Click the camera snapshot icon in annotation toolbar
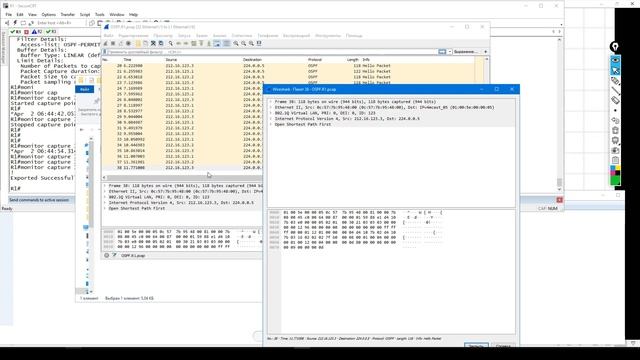Screen dimensions: 640x360 coord(615,150)
